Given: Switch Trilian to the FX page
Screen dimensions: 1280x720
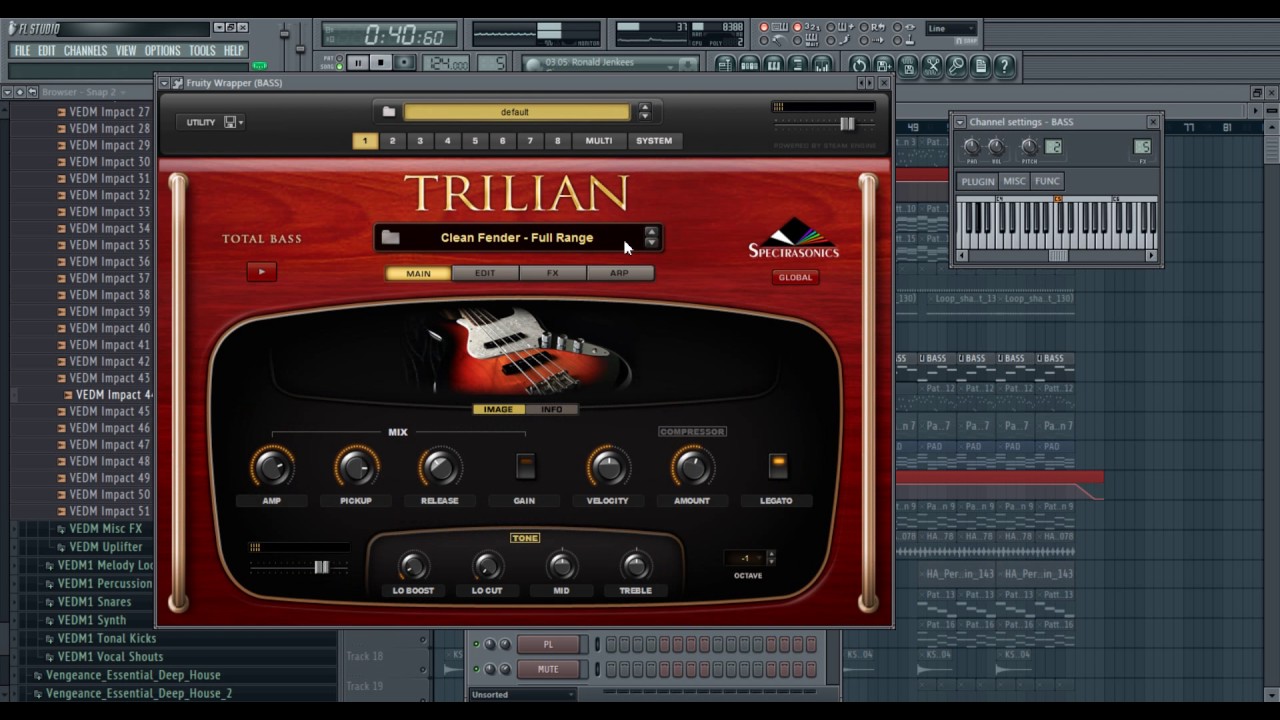Looking at the screenshot, I should (x=552, y=273).
